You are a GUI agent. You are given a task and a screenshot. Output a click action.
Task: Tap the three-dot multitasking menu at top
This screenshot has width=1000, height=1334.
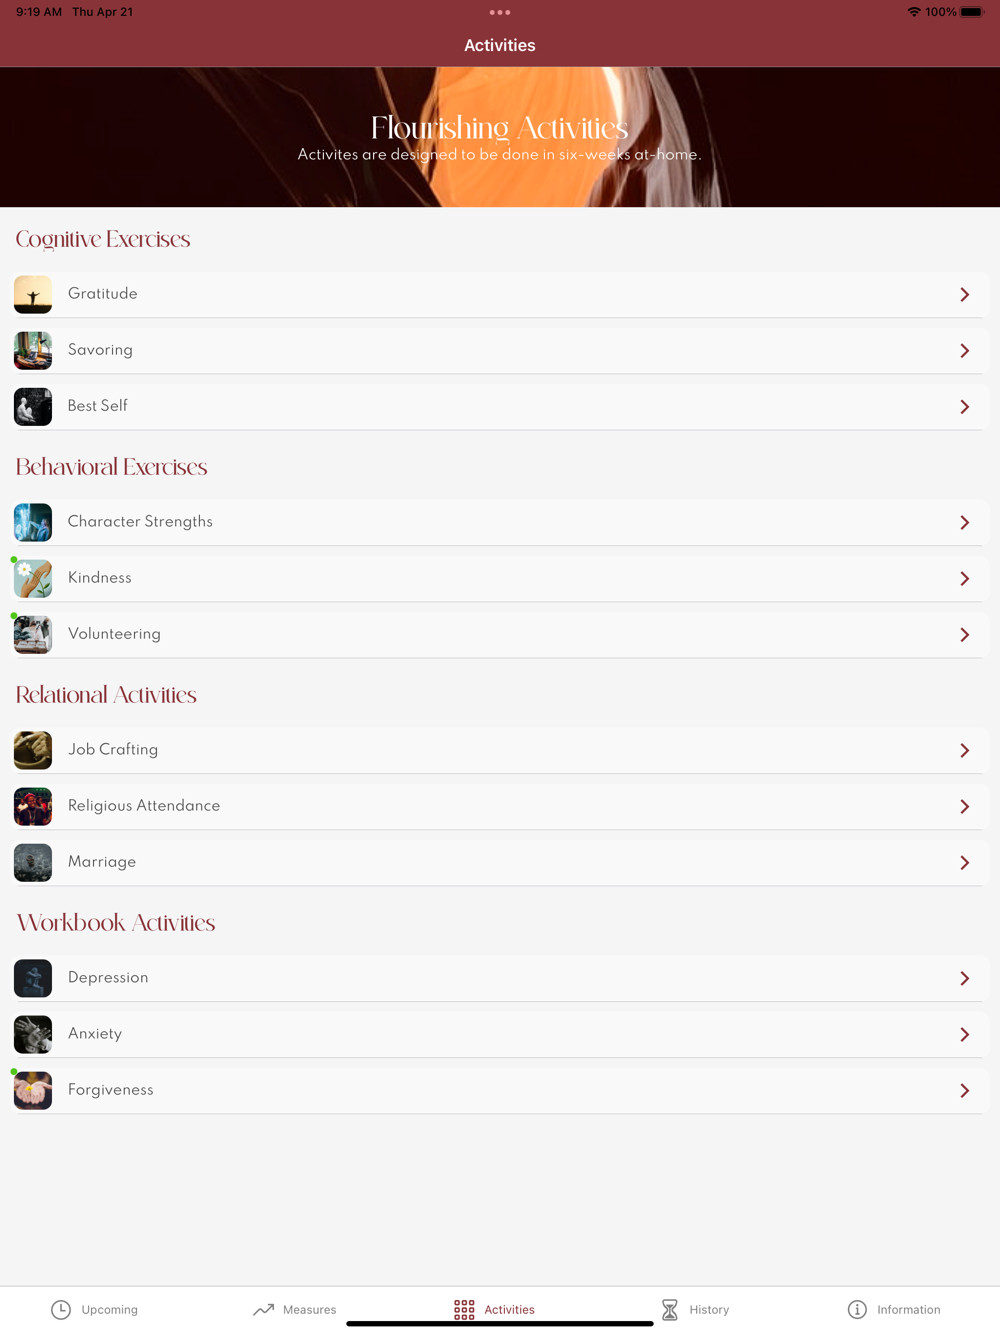click(500, 13)
